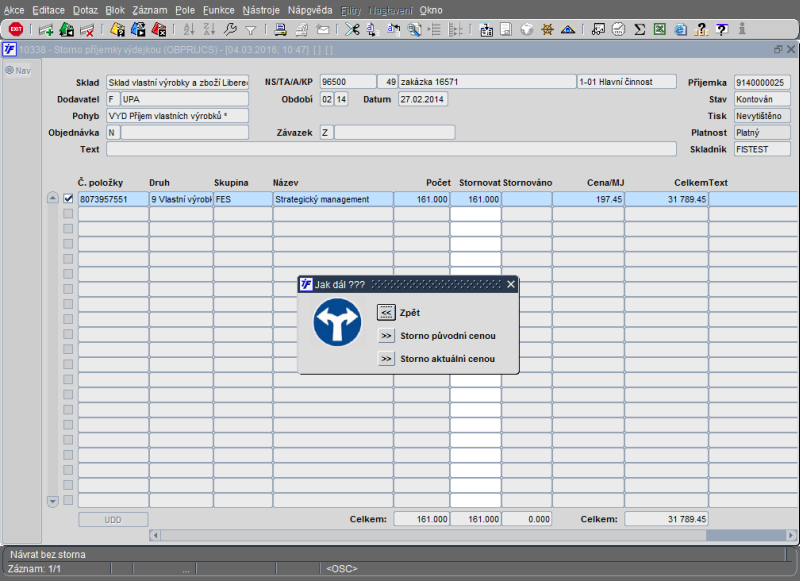Click the sort descending Z-A icon
This screenshot has width=800, height=581.
click(x=209, y=30)
